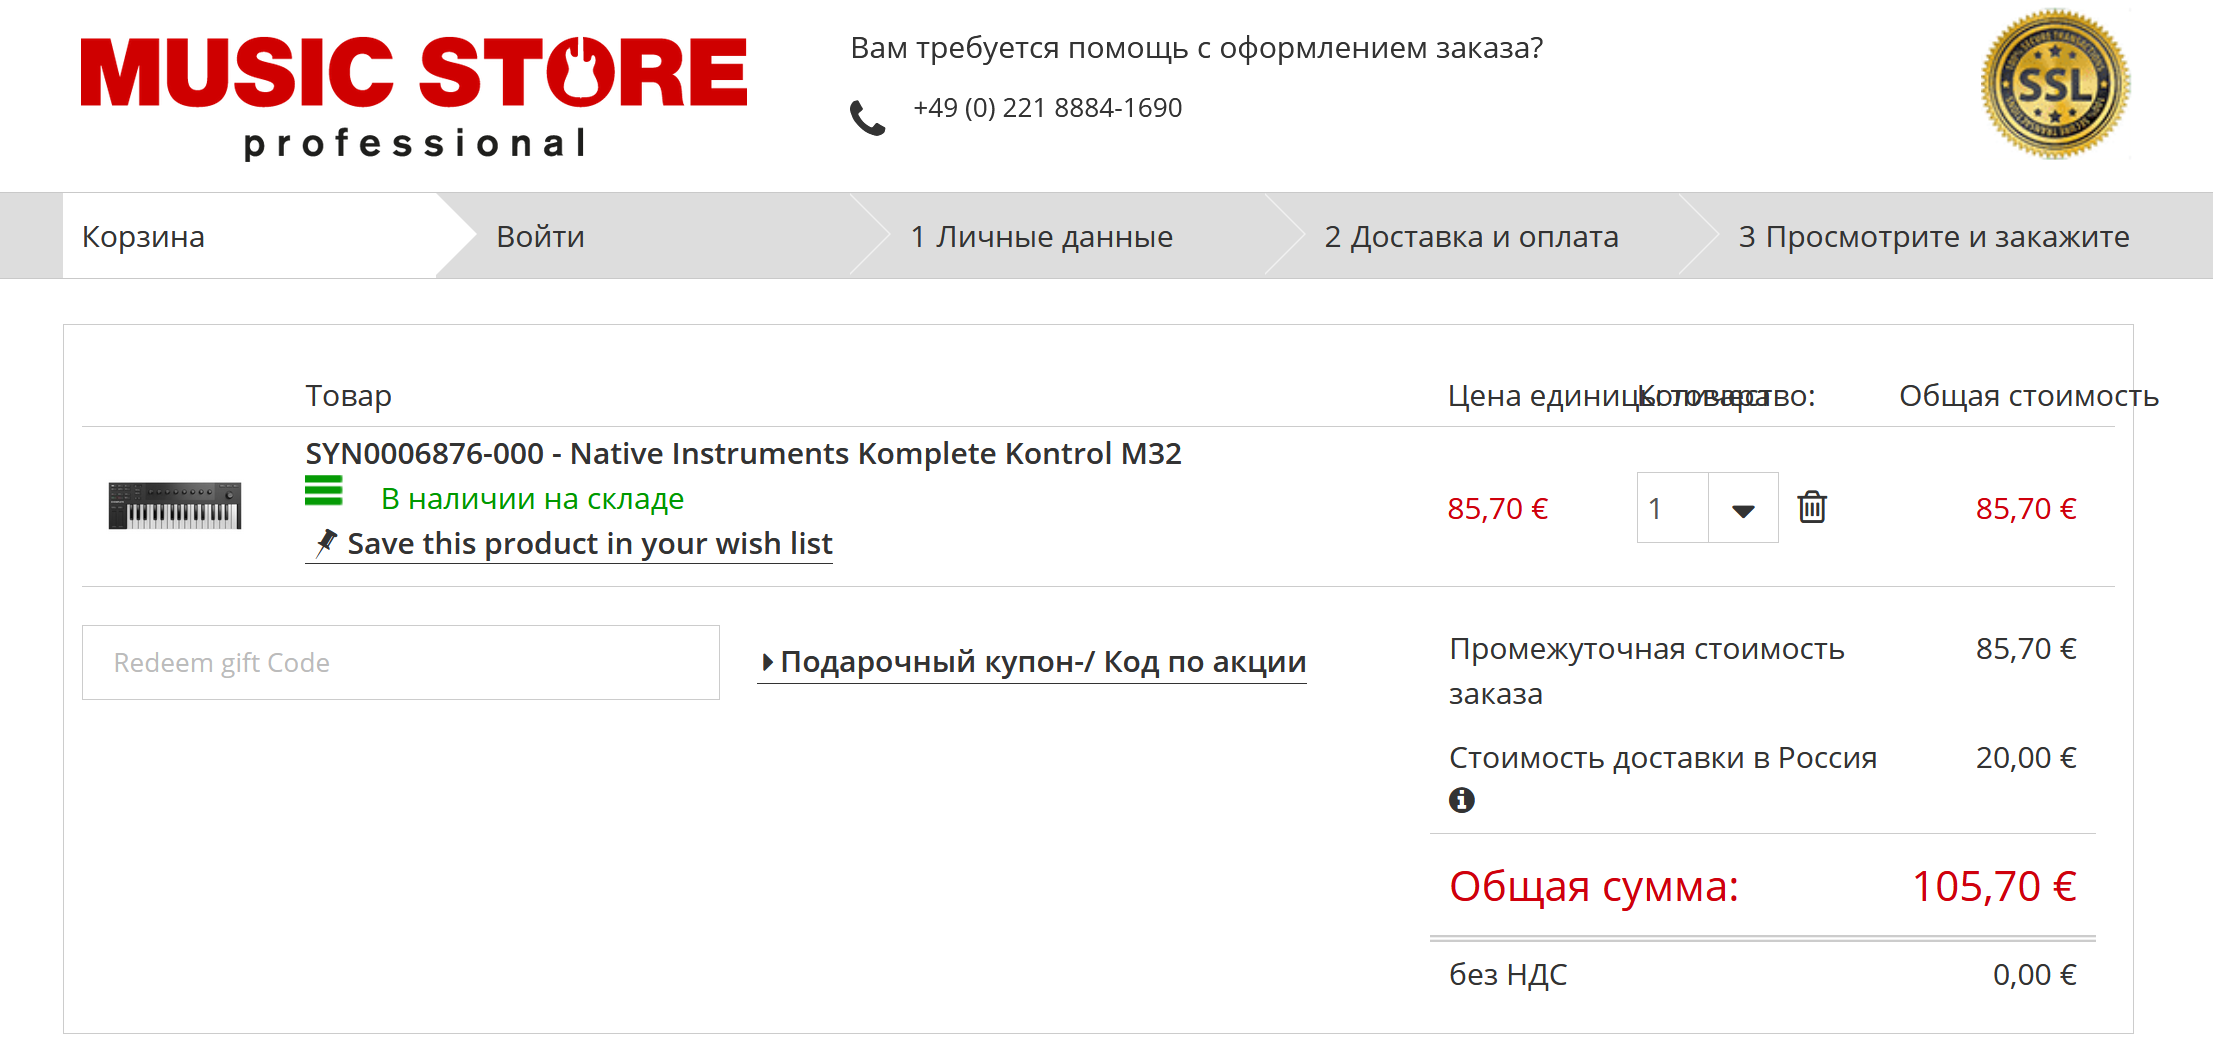Expand Подарочный купон-/ Код по акции link
The height and width of the screenshot is (1043, 2213).
(1043, 662)
